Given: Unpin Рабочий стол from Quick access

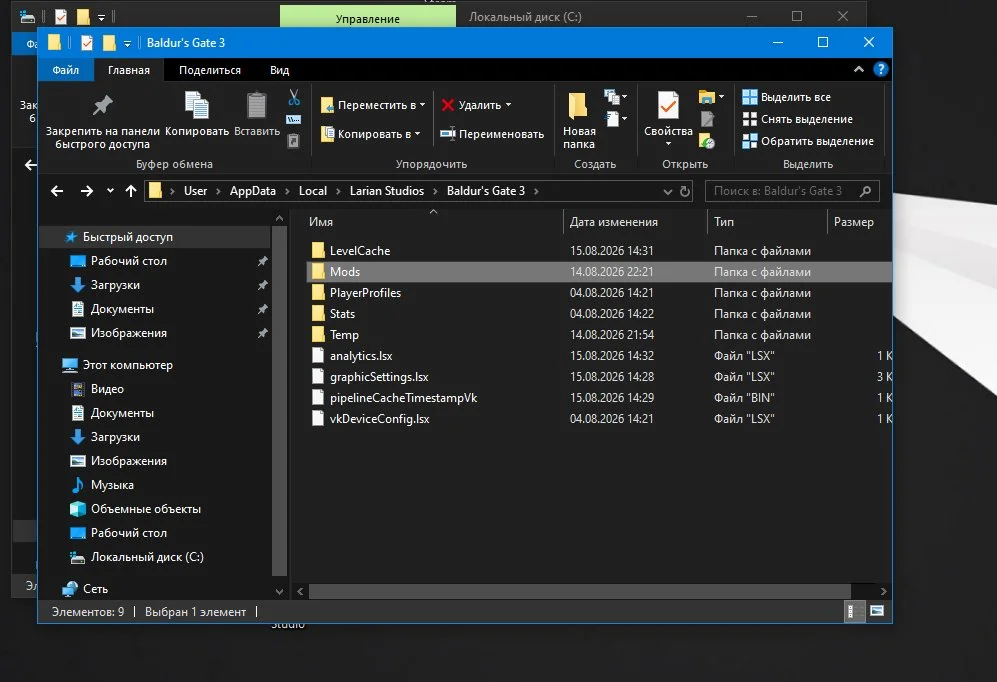Looking at the screenshot, I should pyautogui.click(x=262, y=261).
